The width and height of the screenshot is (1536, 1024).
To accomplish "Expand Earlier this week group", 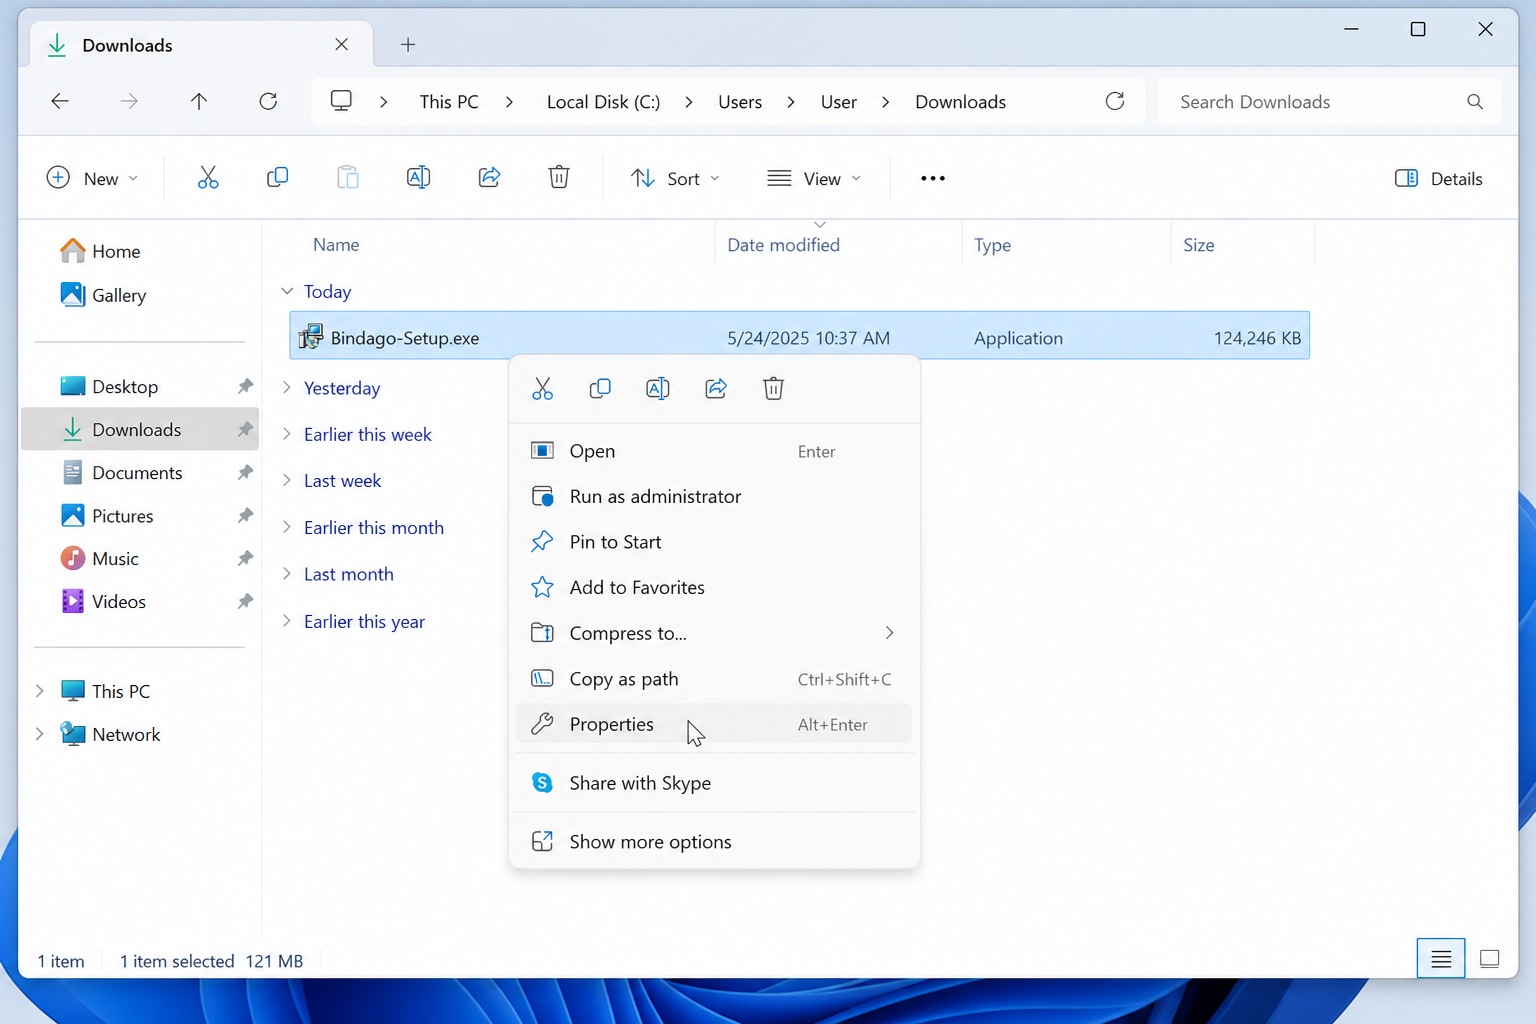I will point(287,434).
